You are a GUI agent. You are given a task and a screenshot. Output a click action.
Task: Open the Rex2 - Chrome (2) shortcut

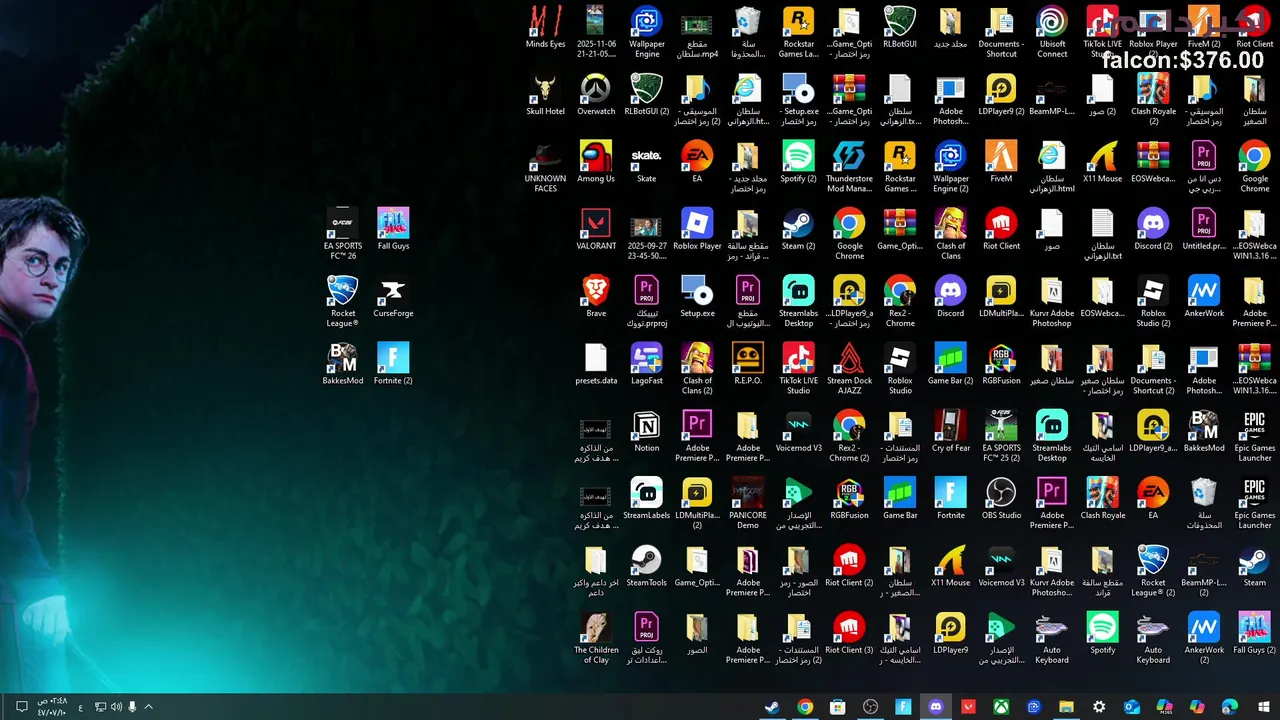[x=849, y=435]
